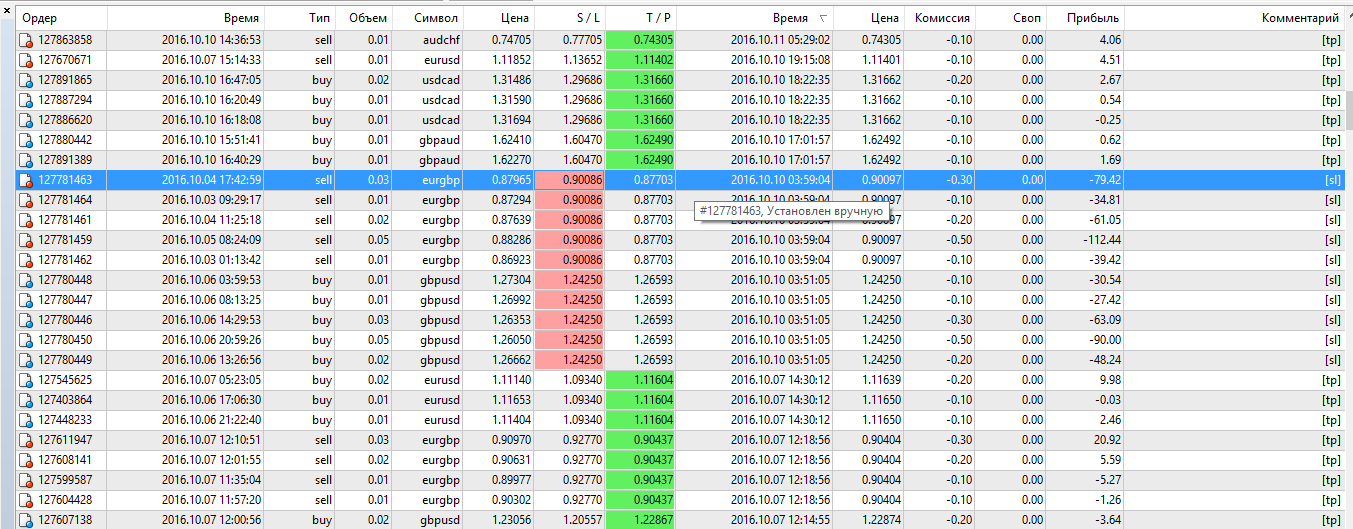This screenshot has width=1353, height=529.
Task: Click the order icon beside 127891389
Action: 27,160
